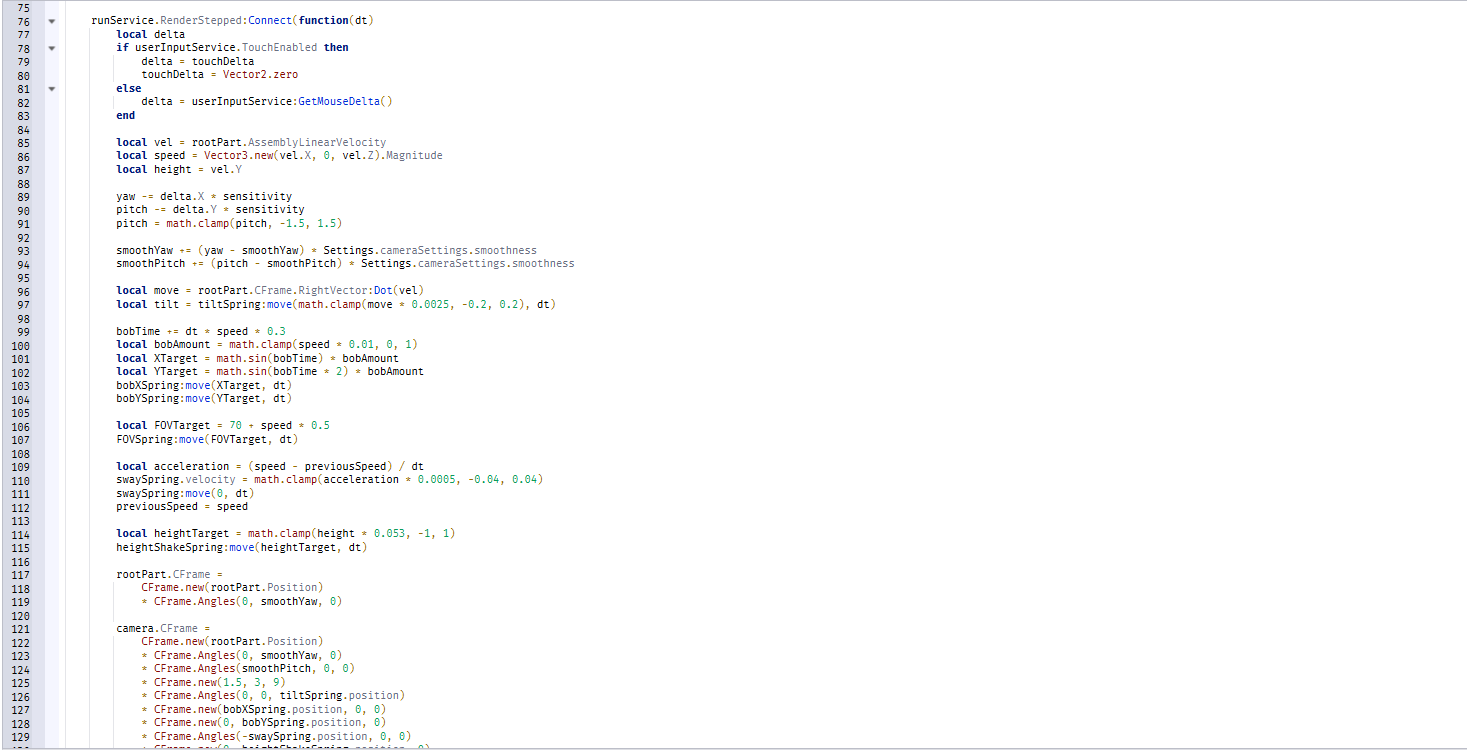
Task: Click on 'AssemblyLinearVelocity' property
Action: click(317, 142)
